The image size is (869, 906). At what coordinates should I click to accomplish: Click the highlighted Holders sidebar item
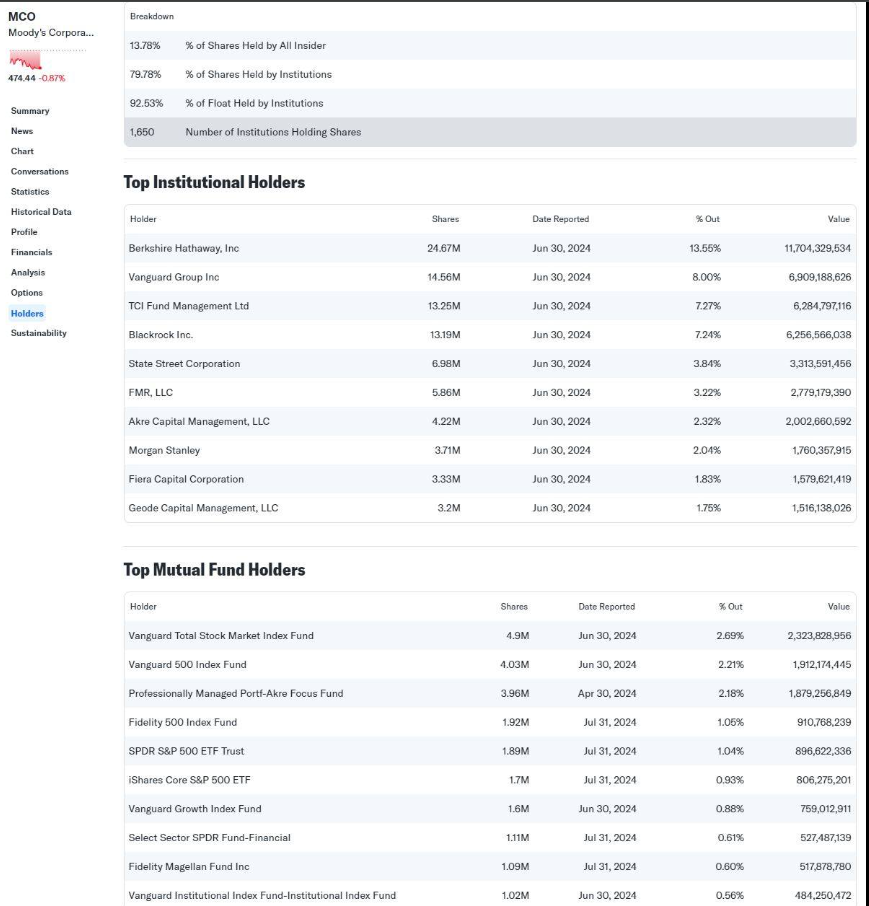tap(27, 313)
